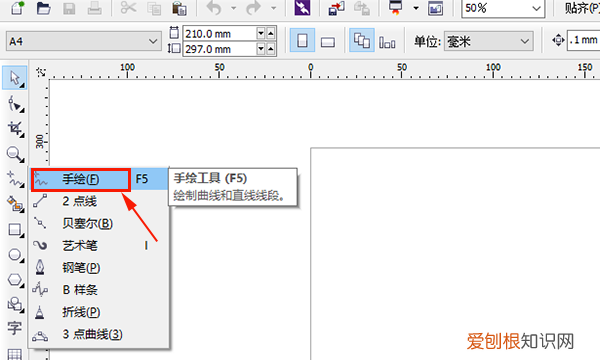Screen dimensions: 600x360
Task: Increase page width with up spinner
Action: coord(271,34)
